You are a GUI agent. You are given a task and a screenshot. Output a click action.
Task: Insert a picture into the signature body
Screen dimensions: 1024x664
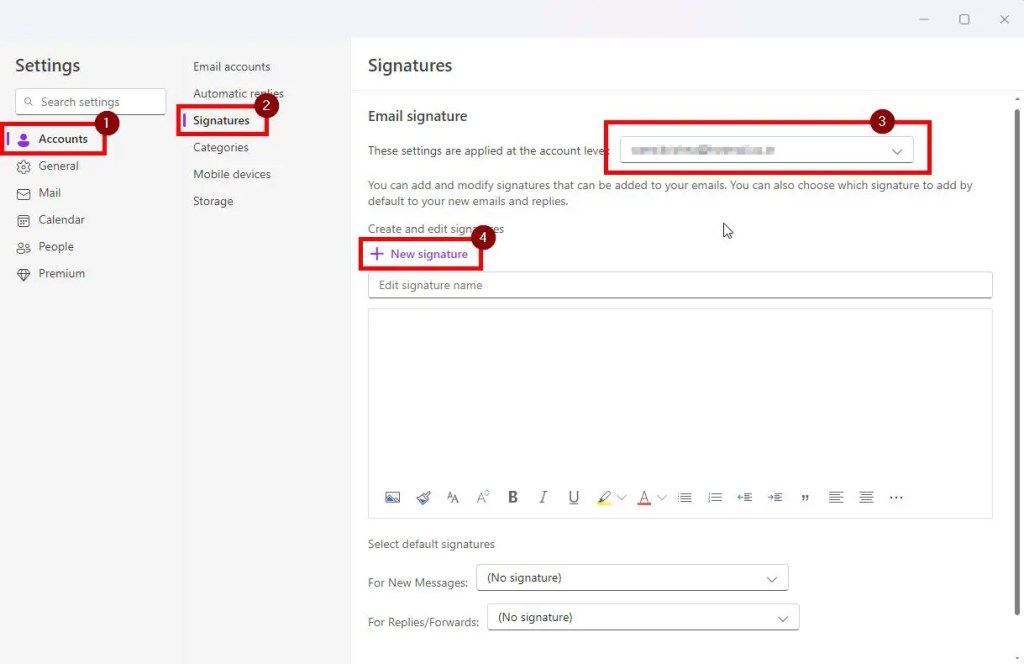(392, 497)
